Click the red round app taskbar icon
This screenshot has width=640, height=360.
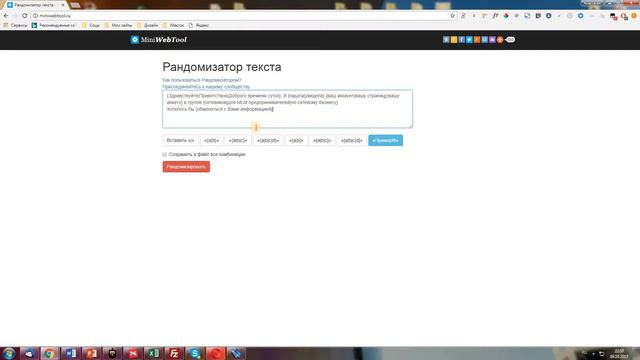(216, 353)
